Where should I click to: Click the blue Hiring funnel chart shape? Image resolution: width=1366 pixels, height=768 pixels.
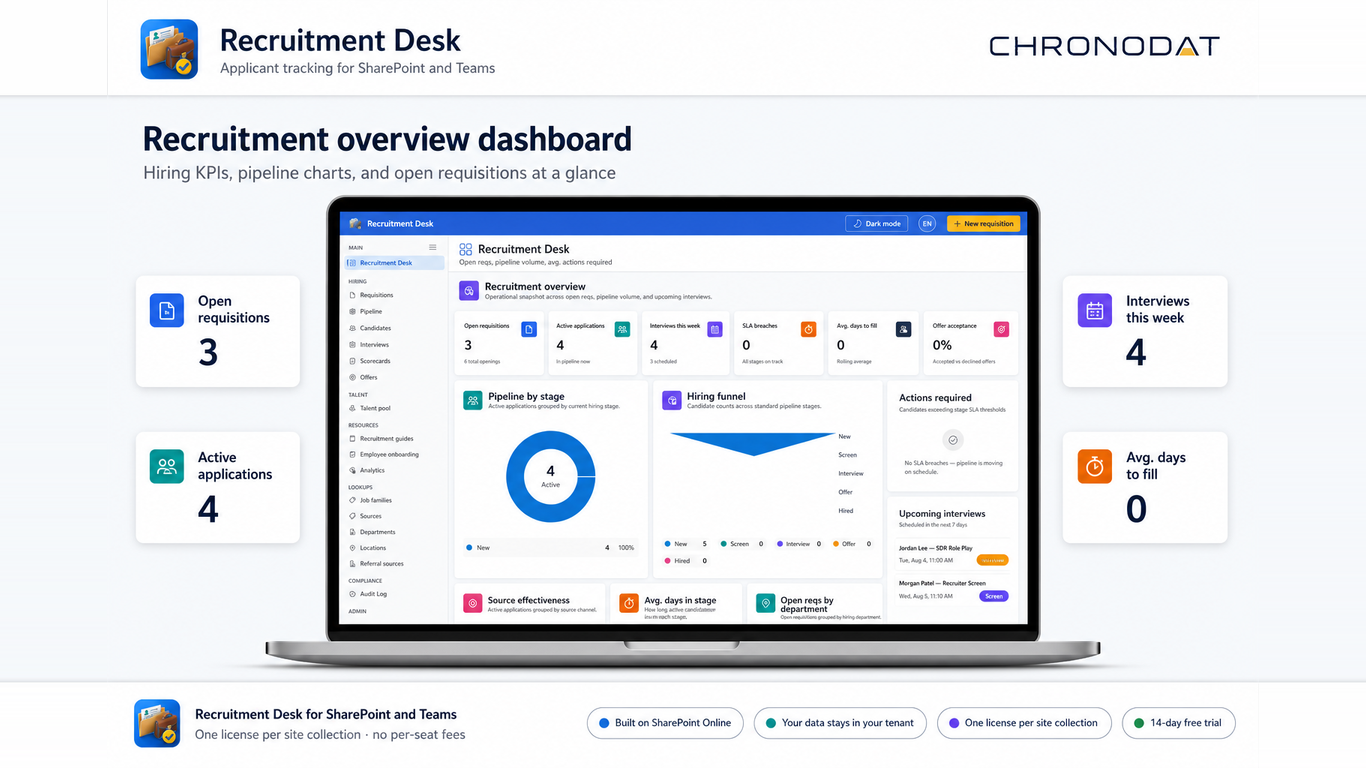pyautogui.click(x=752, y=444)
